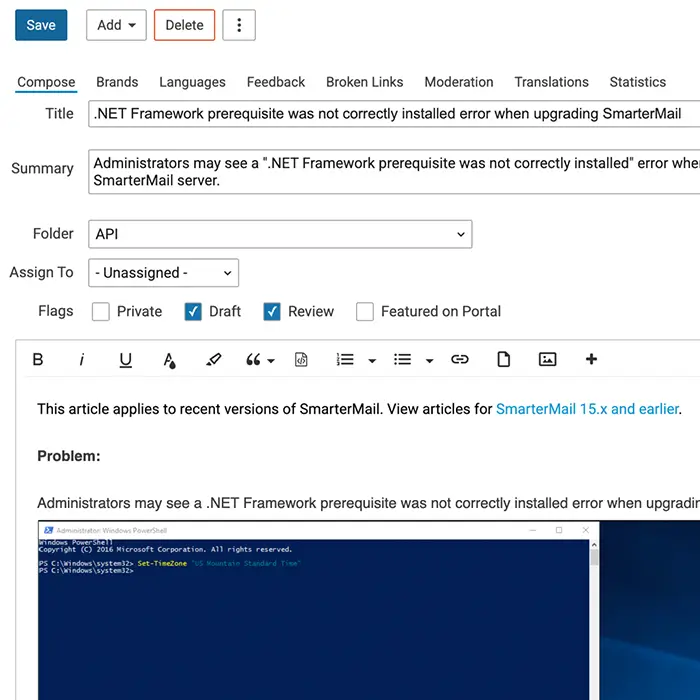View the Statistics tab

[638, 82]
